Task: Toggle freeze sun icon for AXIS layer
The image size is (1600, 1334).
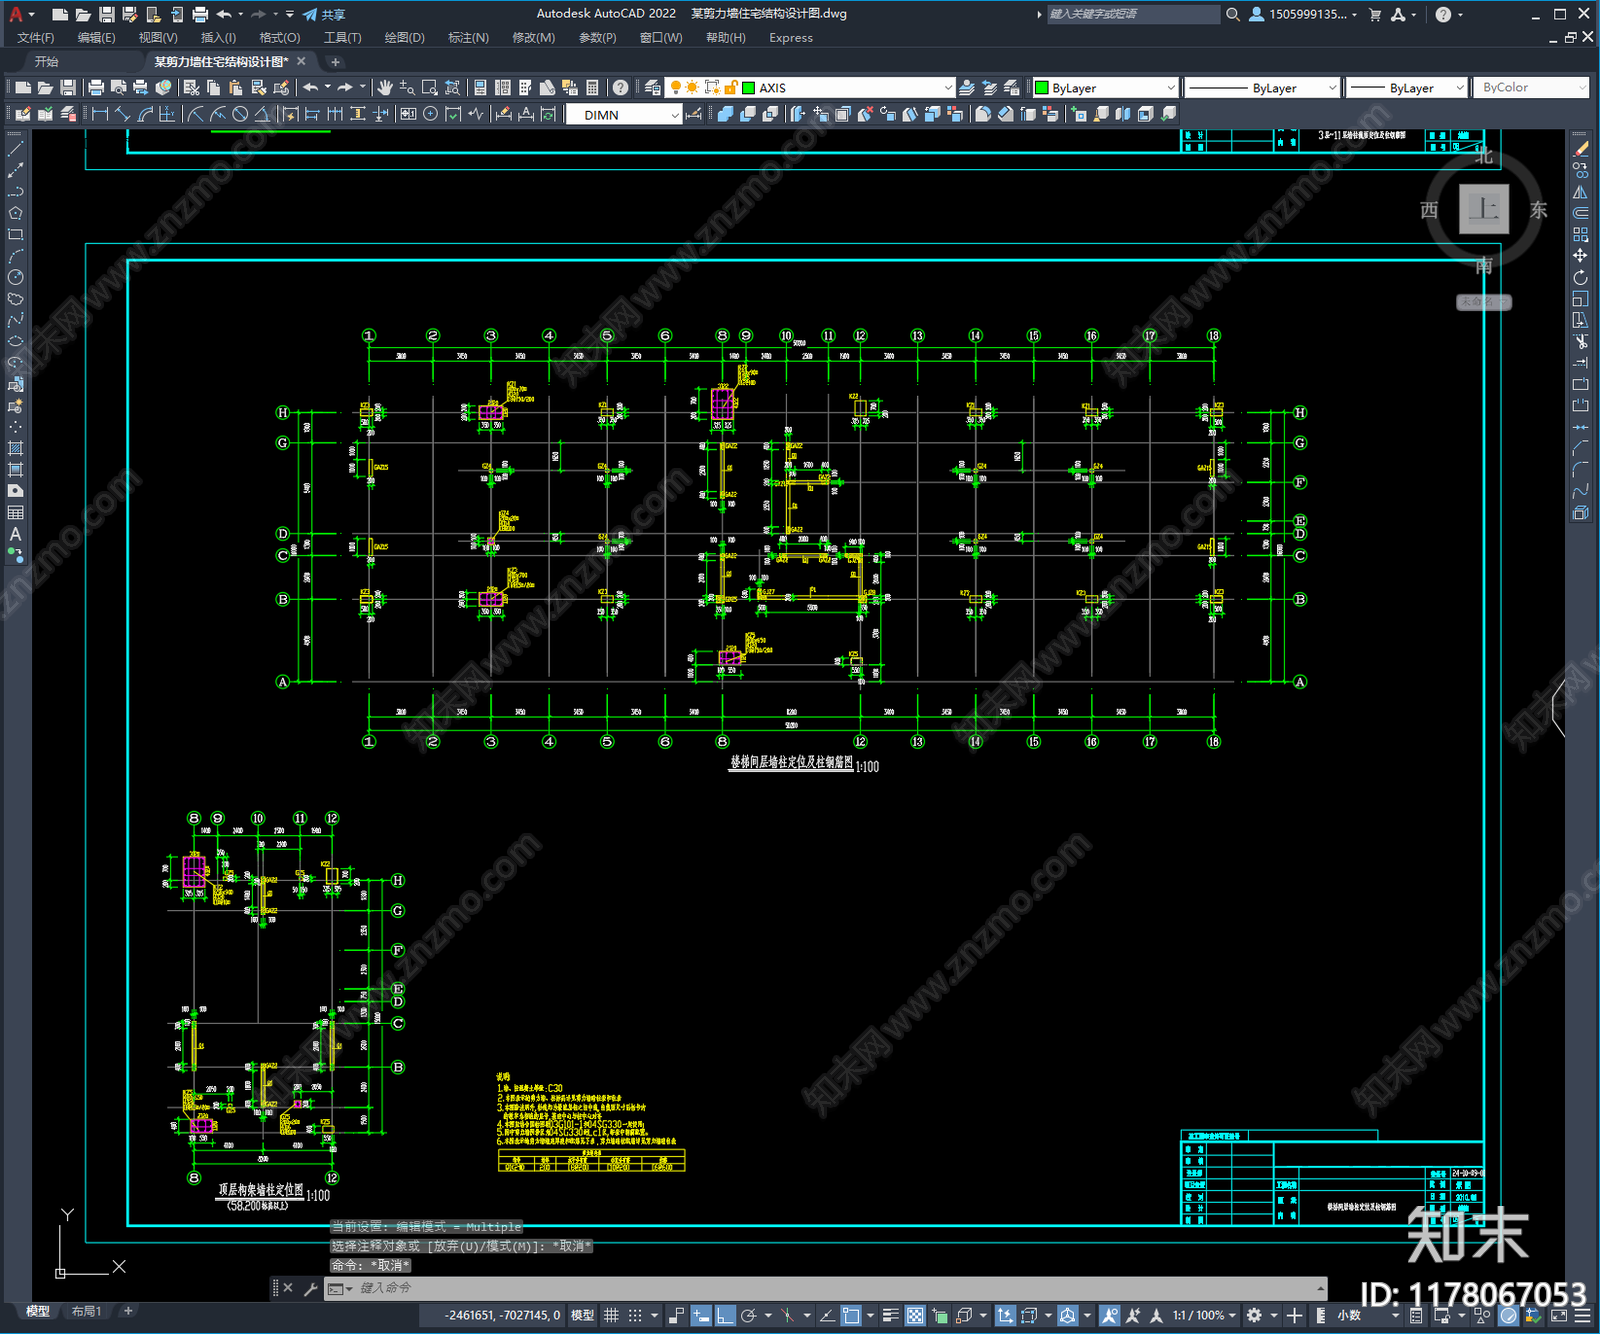Action: pos(692,88)
